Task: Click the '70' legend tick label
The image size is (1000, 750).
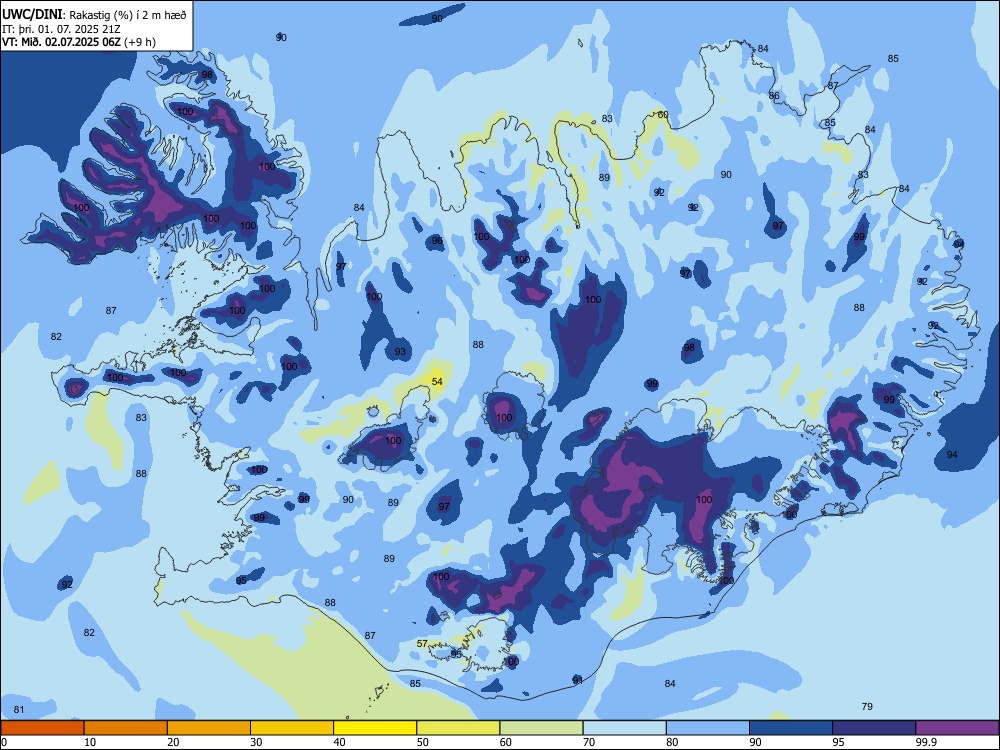Action: click(589, 742)
